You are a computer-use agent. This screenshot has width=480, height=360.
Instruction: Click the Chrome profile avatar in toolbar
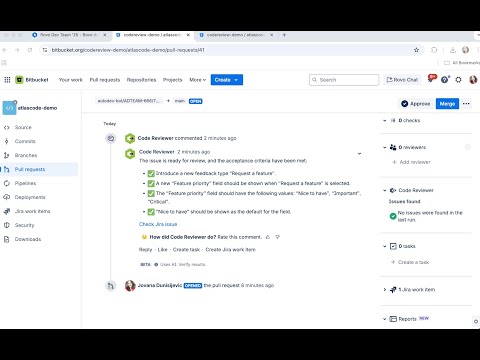click(465, 50)
